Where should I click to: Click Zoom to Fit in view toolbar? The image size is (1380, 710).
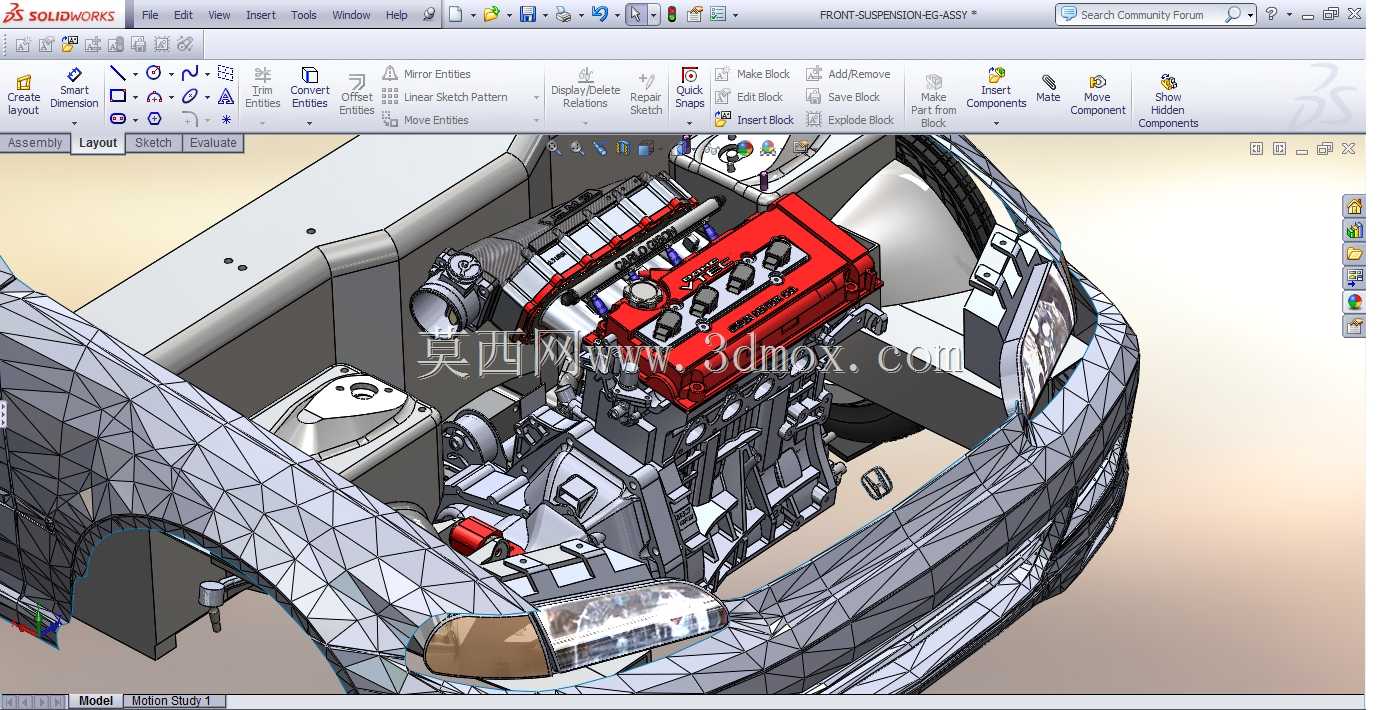(554, 148)
